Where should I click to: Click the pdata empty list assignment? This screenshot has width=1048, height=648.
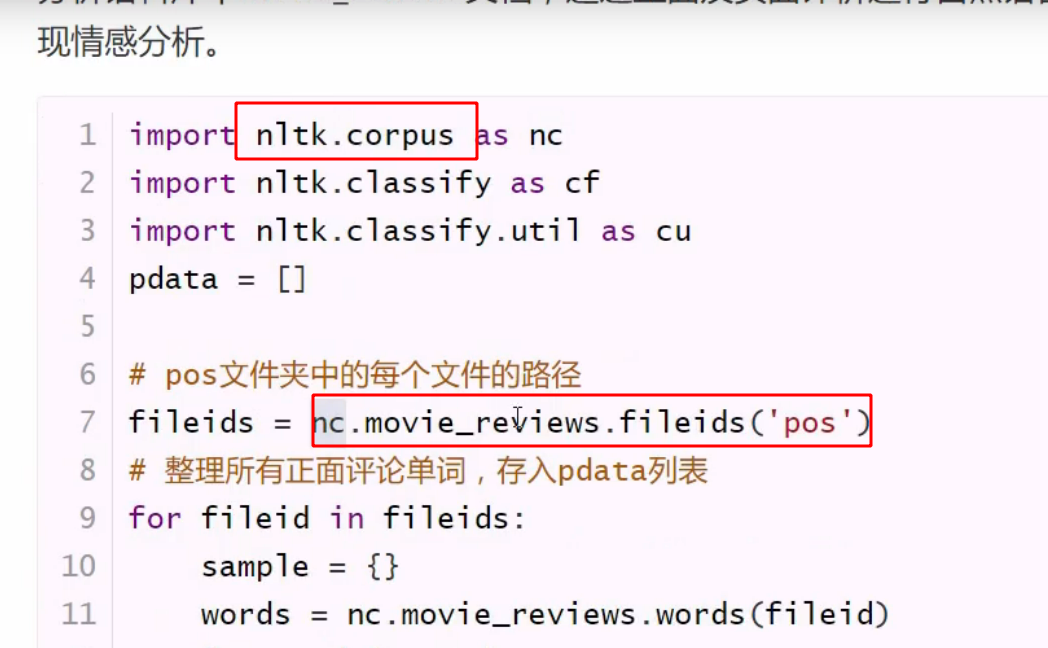215,278
